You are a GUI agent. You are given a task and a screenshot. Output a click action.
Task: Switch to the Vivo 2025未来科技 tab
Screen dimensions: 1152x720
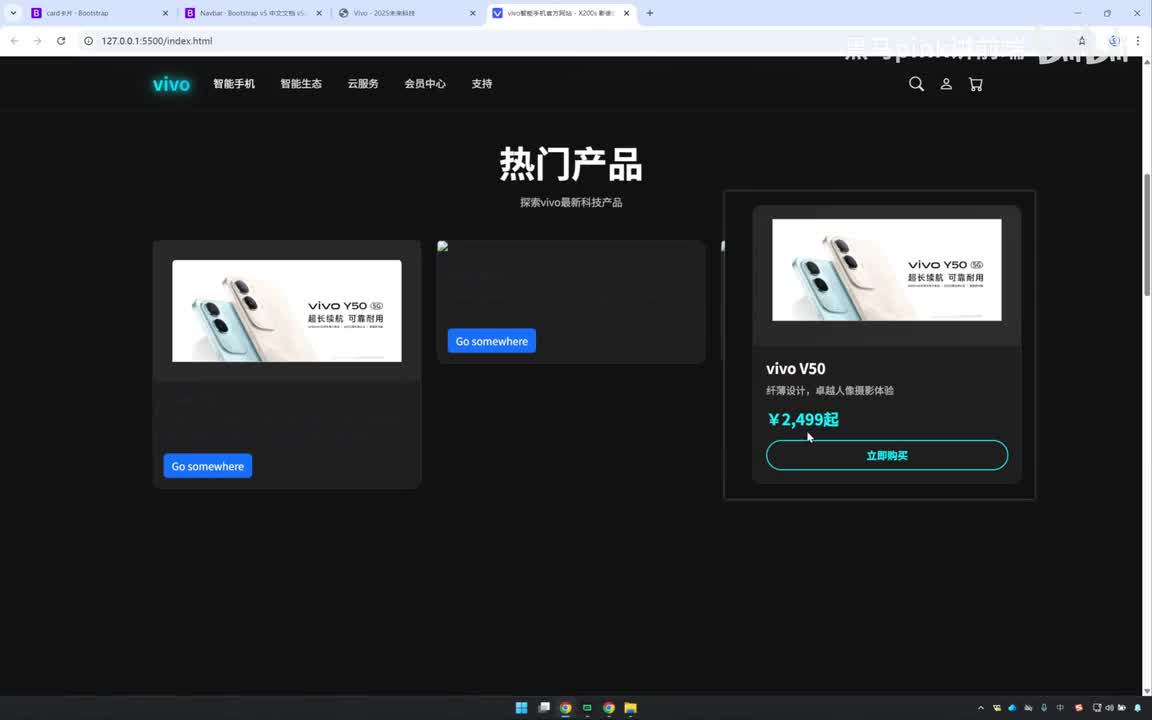407,13
